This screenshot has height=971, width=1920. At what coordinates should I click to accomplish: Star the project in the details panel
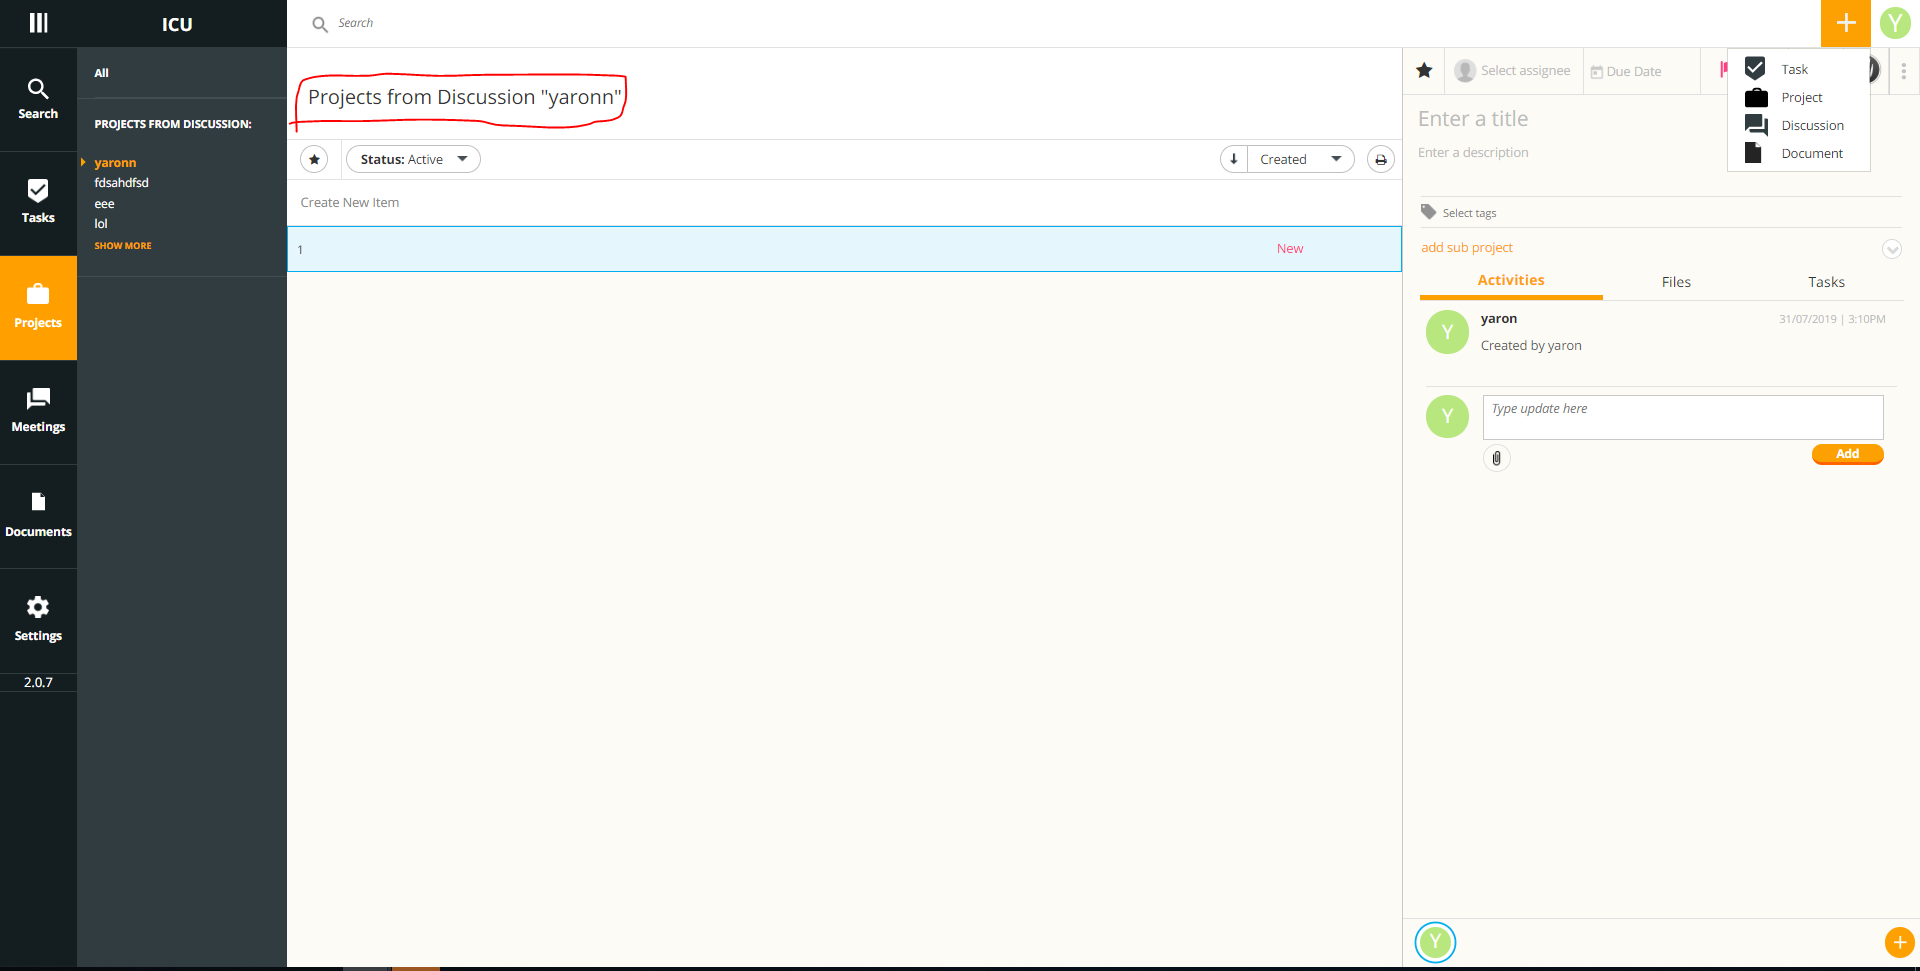tap(1424, 70)
